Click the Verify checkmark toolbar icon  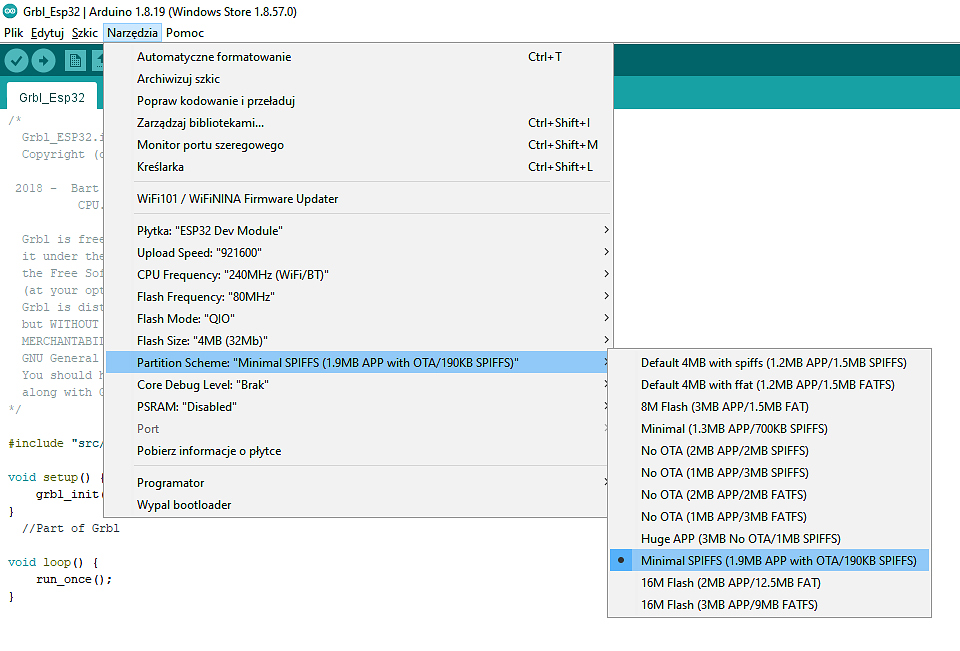[x=17, y=61]
